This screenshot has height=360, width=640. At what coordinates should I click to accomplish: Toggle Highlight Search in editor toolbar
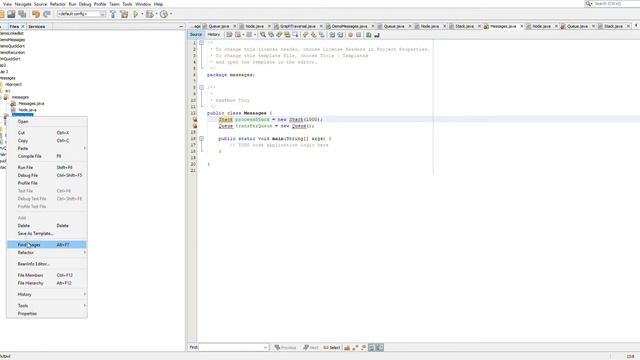click(287, 35)
